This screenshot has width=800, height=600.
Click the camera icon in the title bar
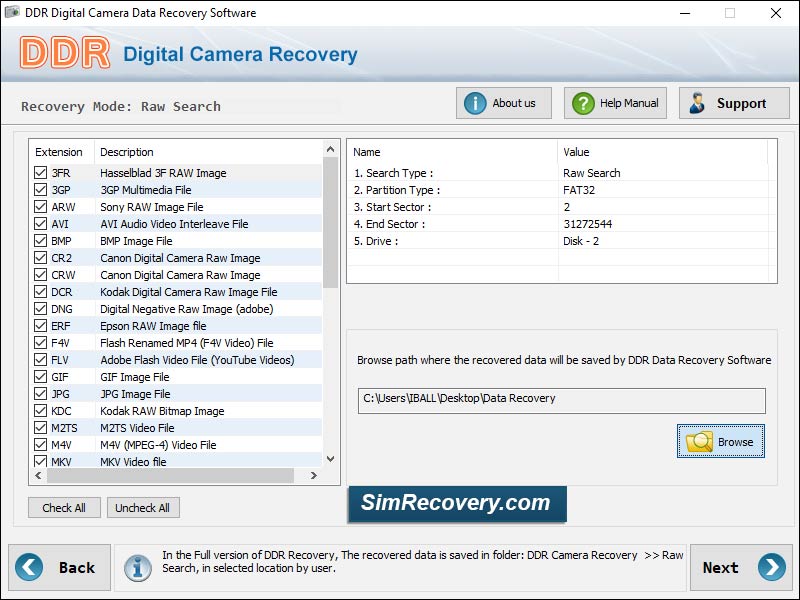point(14,13)
